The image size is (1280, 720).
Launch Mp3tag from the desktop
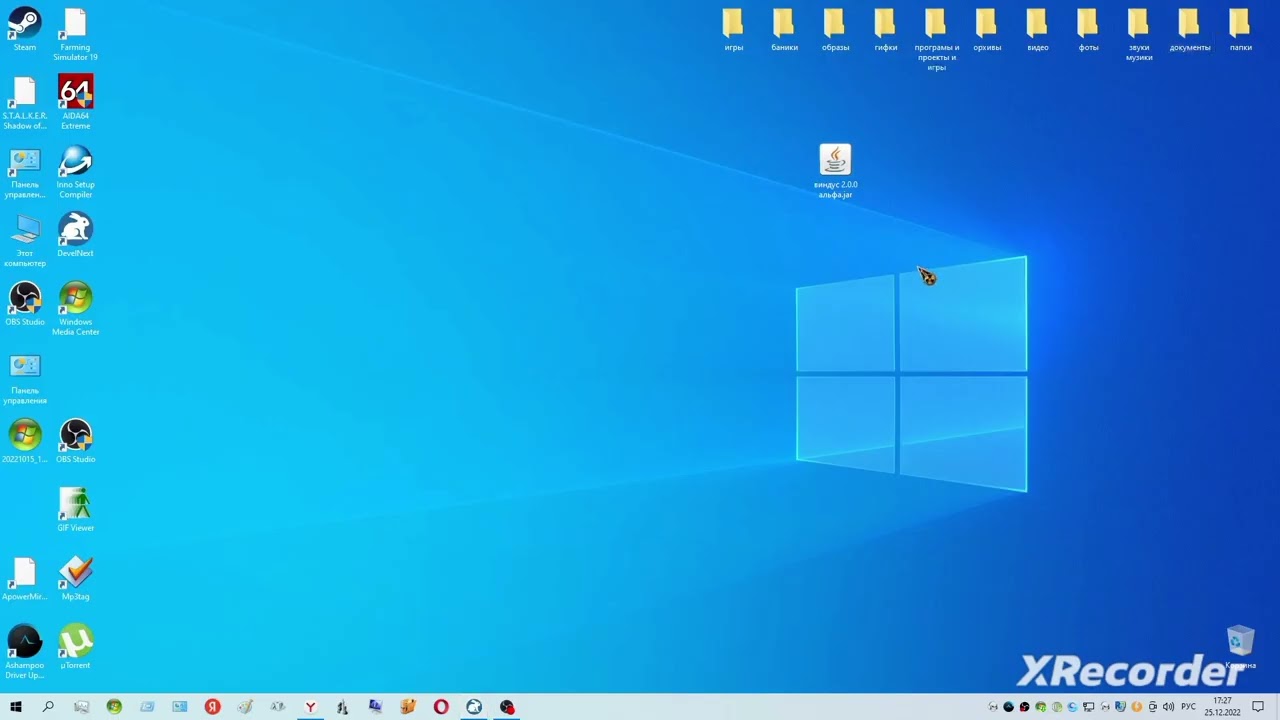[x=76, y=579]
